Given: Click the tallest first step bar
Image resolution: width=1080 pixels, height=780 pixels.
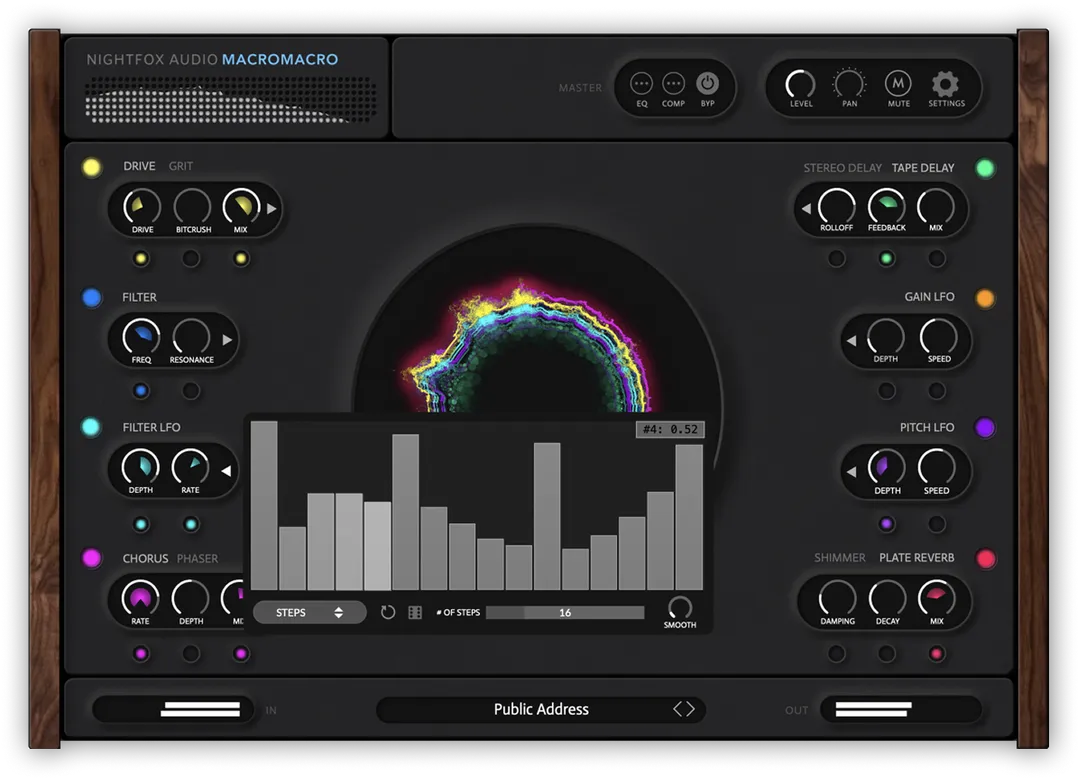Looking at the screenshot, I should pos(264,505).
